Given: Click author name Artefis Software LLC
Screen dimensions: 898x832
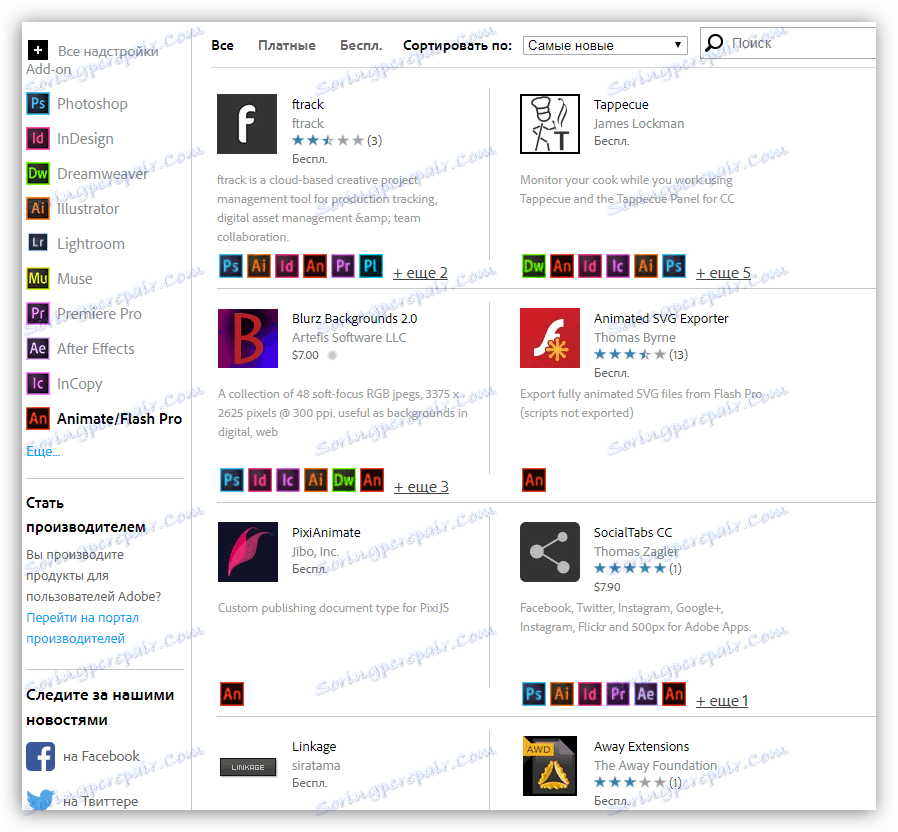Looking at the screenshot, I should pos(349,337).
